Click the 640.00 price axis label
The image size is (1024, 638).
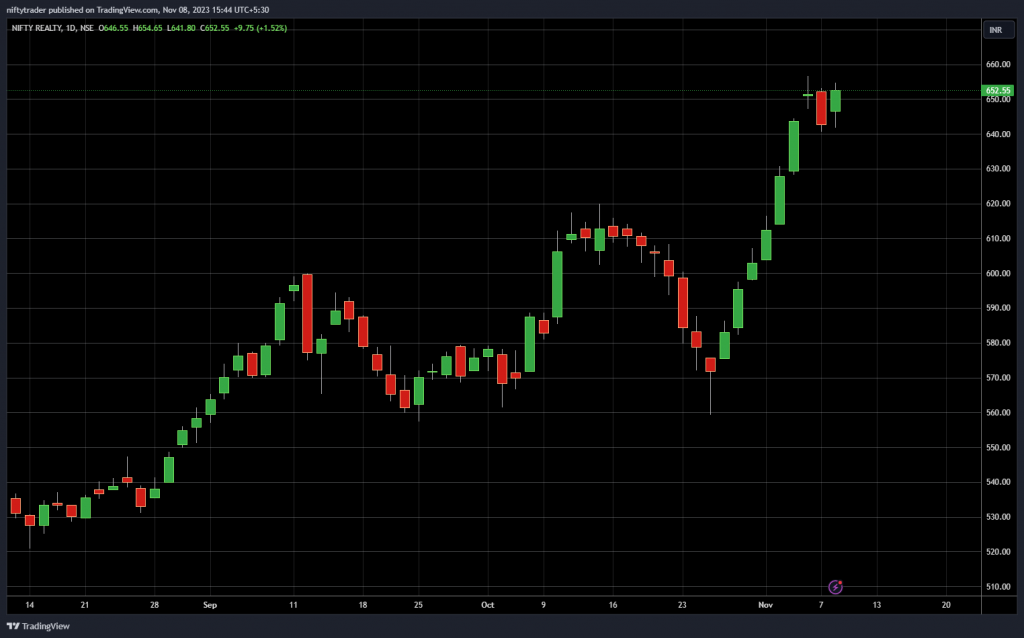(998, 135)
